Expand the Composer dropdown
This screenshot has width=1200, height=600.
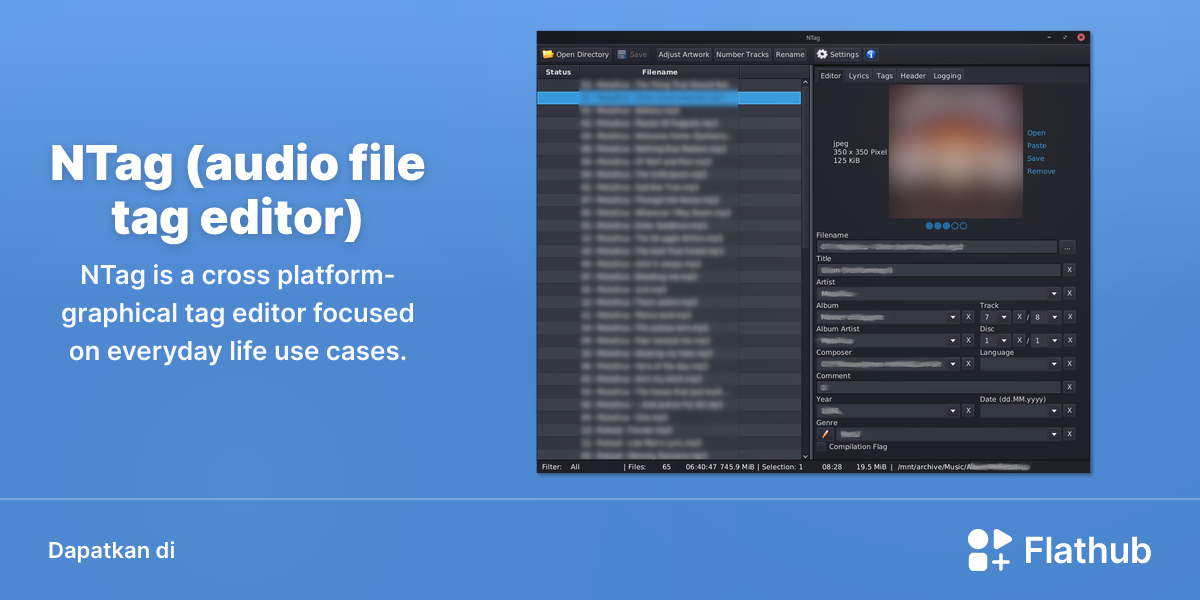[953, 364]
